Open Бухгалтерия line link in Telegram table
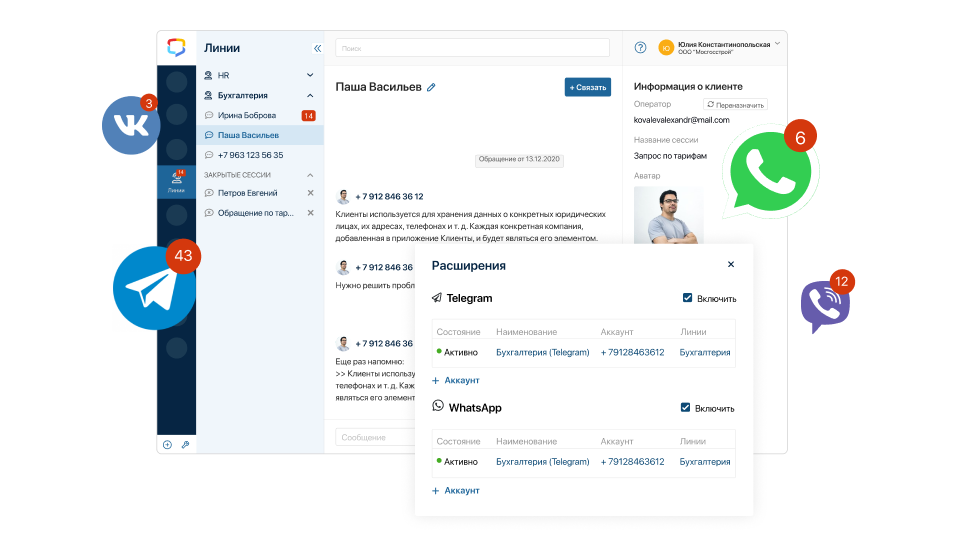 pyautogui.click(x=705, y=352)
